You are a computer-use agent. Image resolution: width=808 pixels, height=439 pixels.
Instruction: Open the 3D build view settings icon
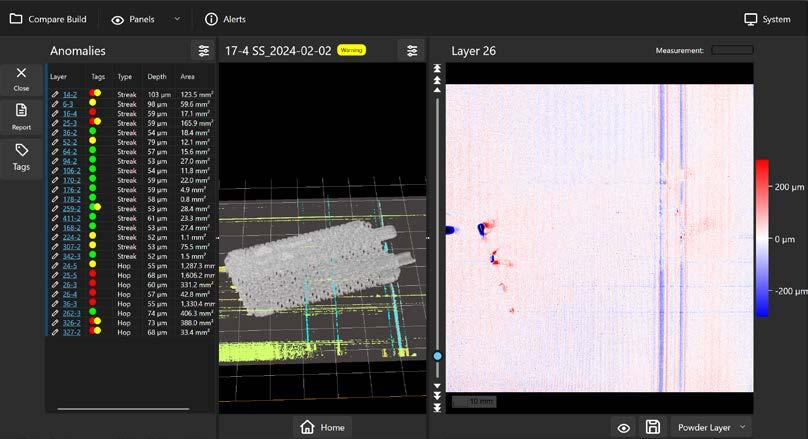click(x=412, y=50)
